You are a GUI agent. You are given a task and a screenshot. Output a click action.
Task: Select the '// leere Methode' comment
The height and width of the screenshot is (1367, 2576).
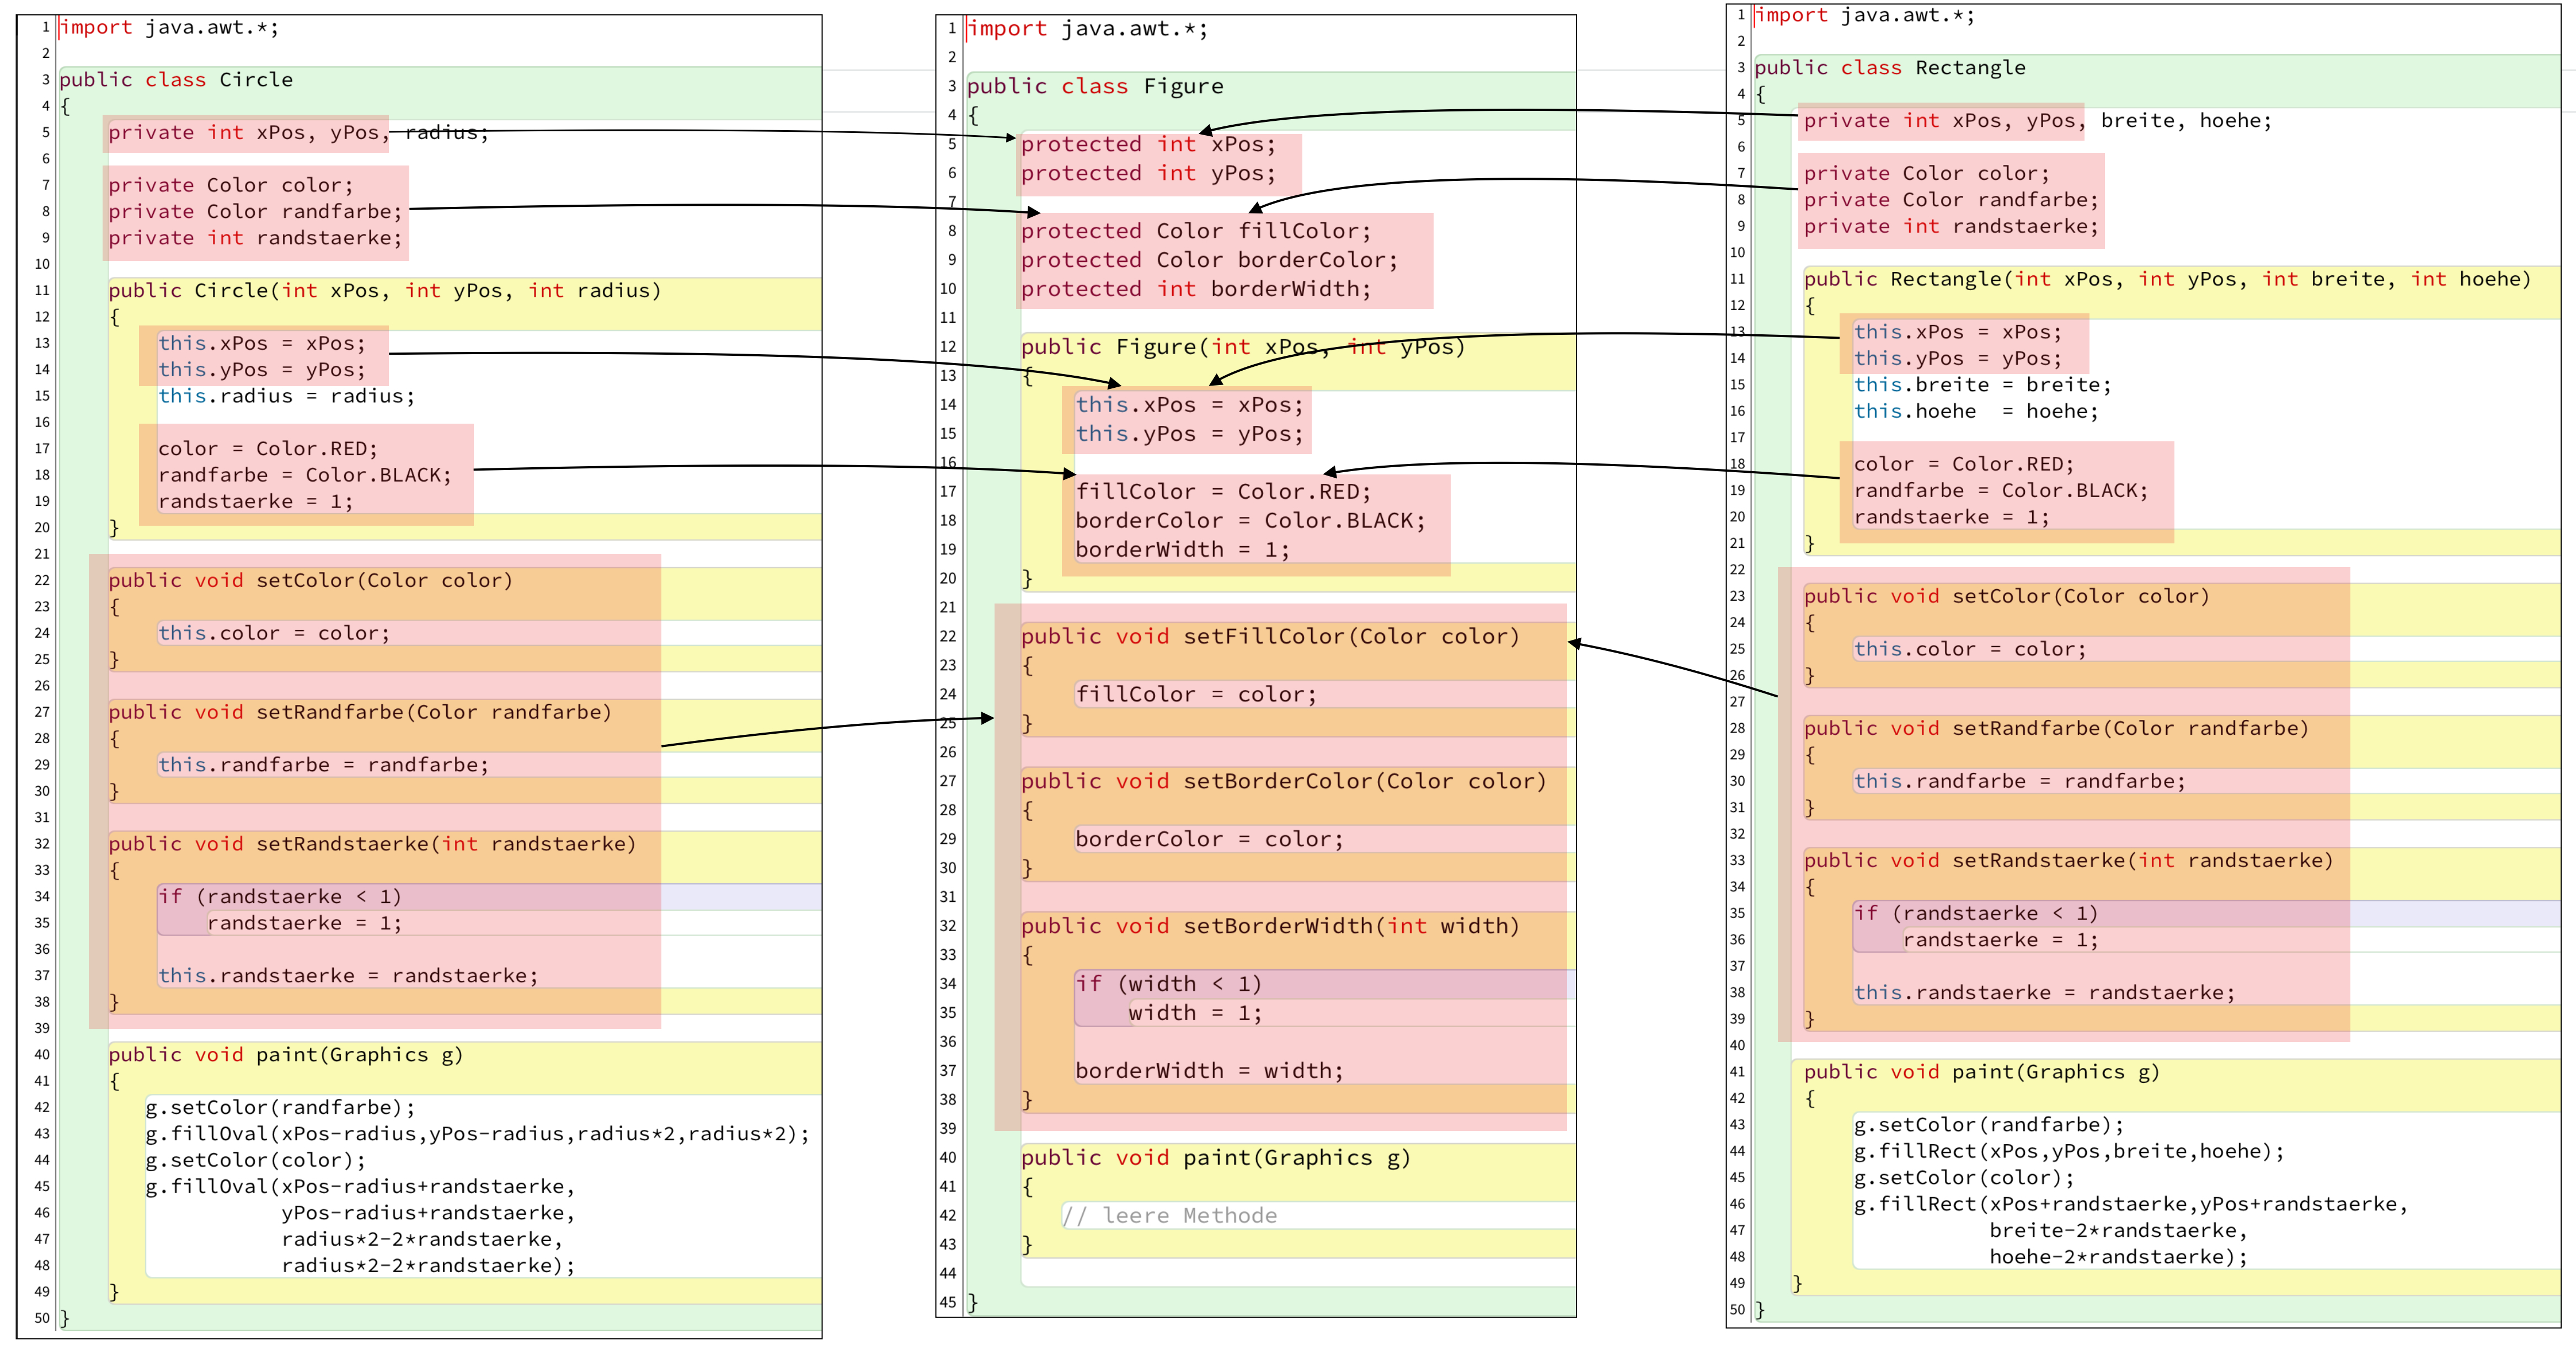point(1169,1216)
